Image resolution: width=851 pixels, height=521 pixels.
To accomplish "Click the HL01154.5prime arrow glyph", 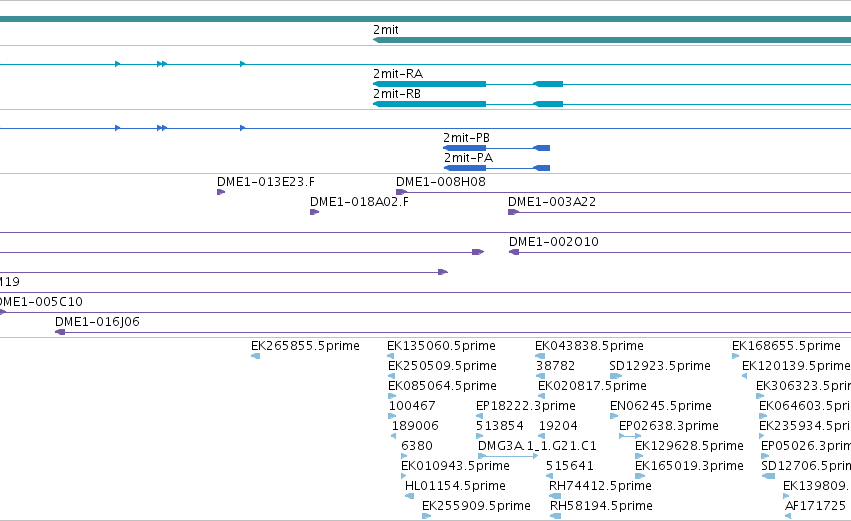I will (x=410, y=496).
